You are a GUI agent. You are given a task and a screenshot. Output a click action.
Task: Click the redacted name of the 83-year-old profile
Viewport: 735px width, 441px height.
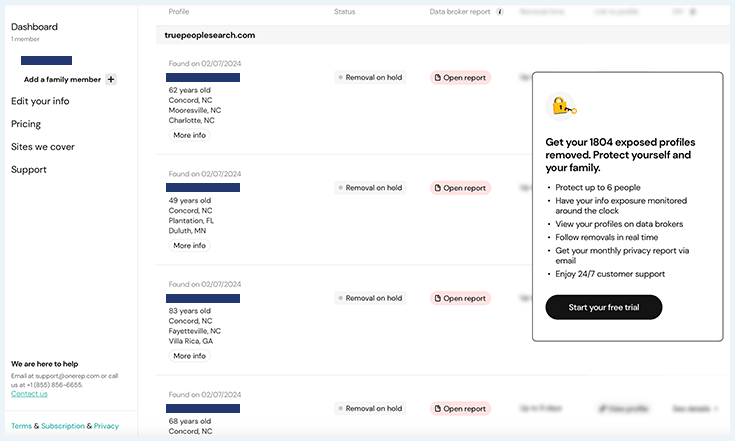pos(203,299)
